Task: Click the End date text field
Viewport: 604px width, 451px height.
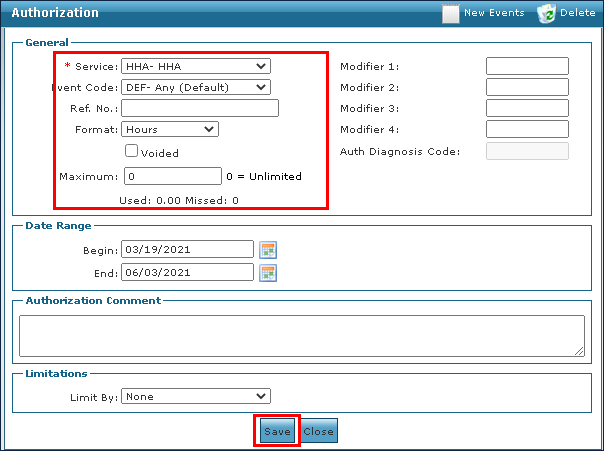Action: click(x=187, y=272)
